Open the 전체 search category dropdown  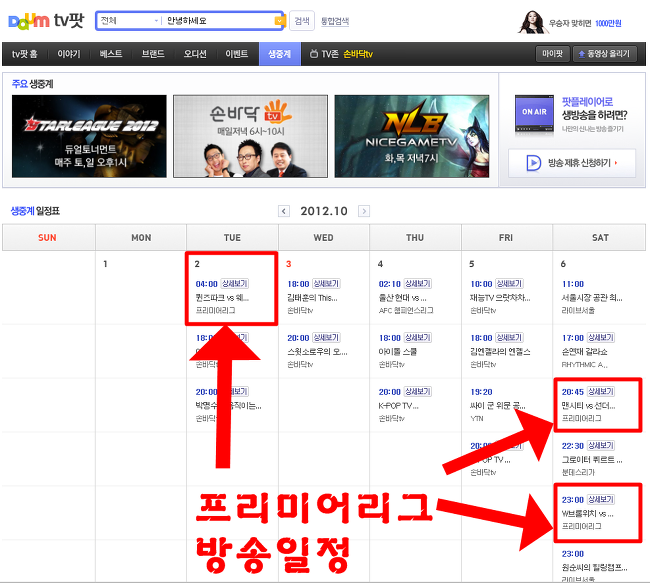coord(129,21)
